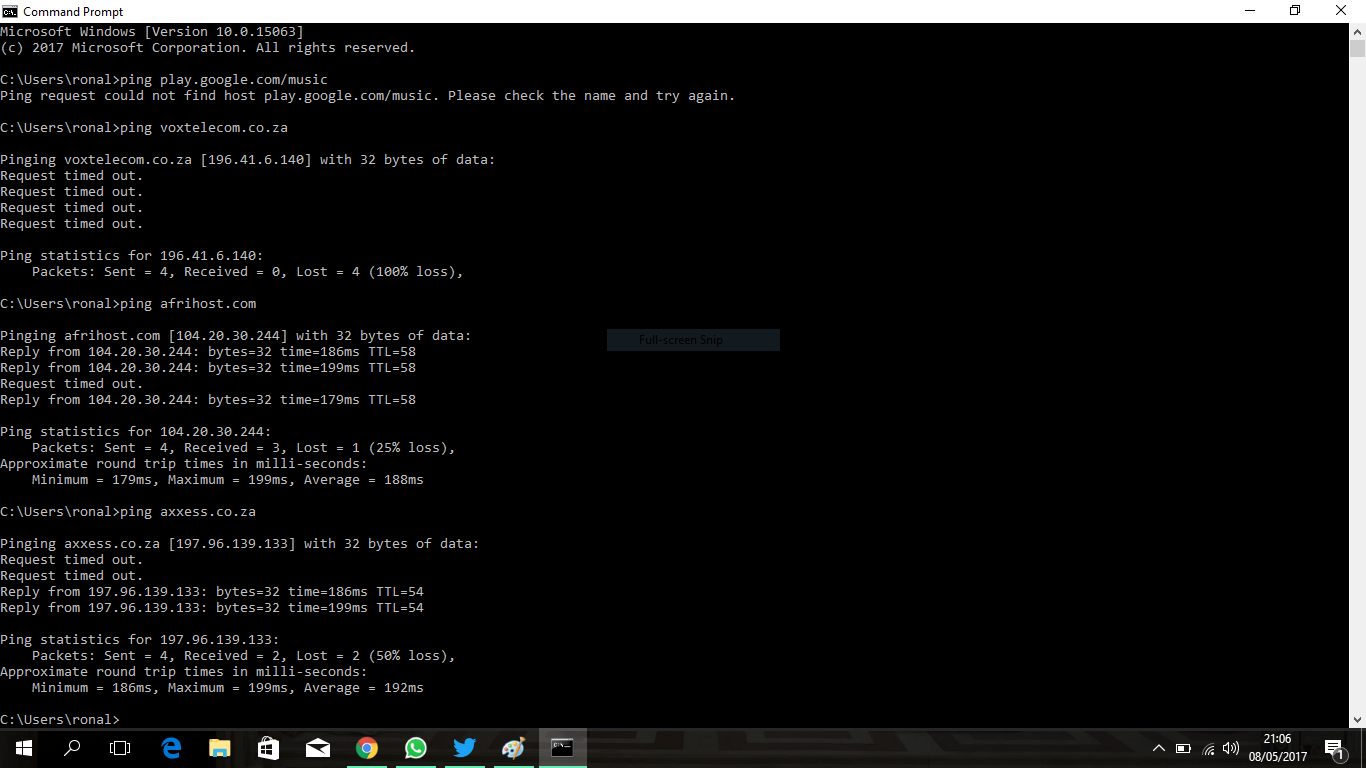This screenshot has height=768, width=1366.
Task: Click the 'ping axxess.co.za' command line
Action: pyautogui.click(x=128, y=511)
